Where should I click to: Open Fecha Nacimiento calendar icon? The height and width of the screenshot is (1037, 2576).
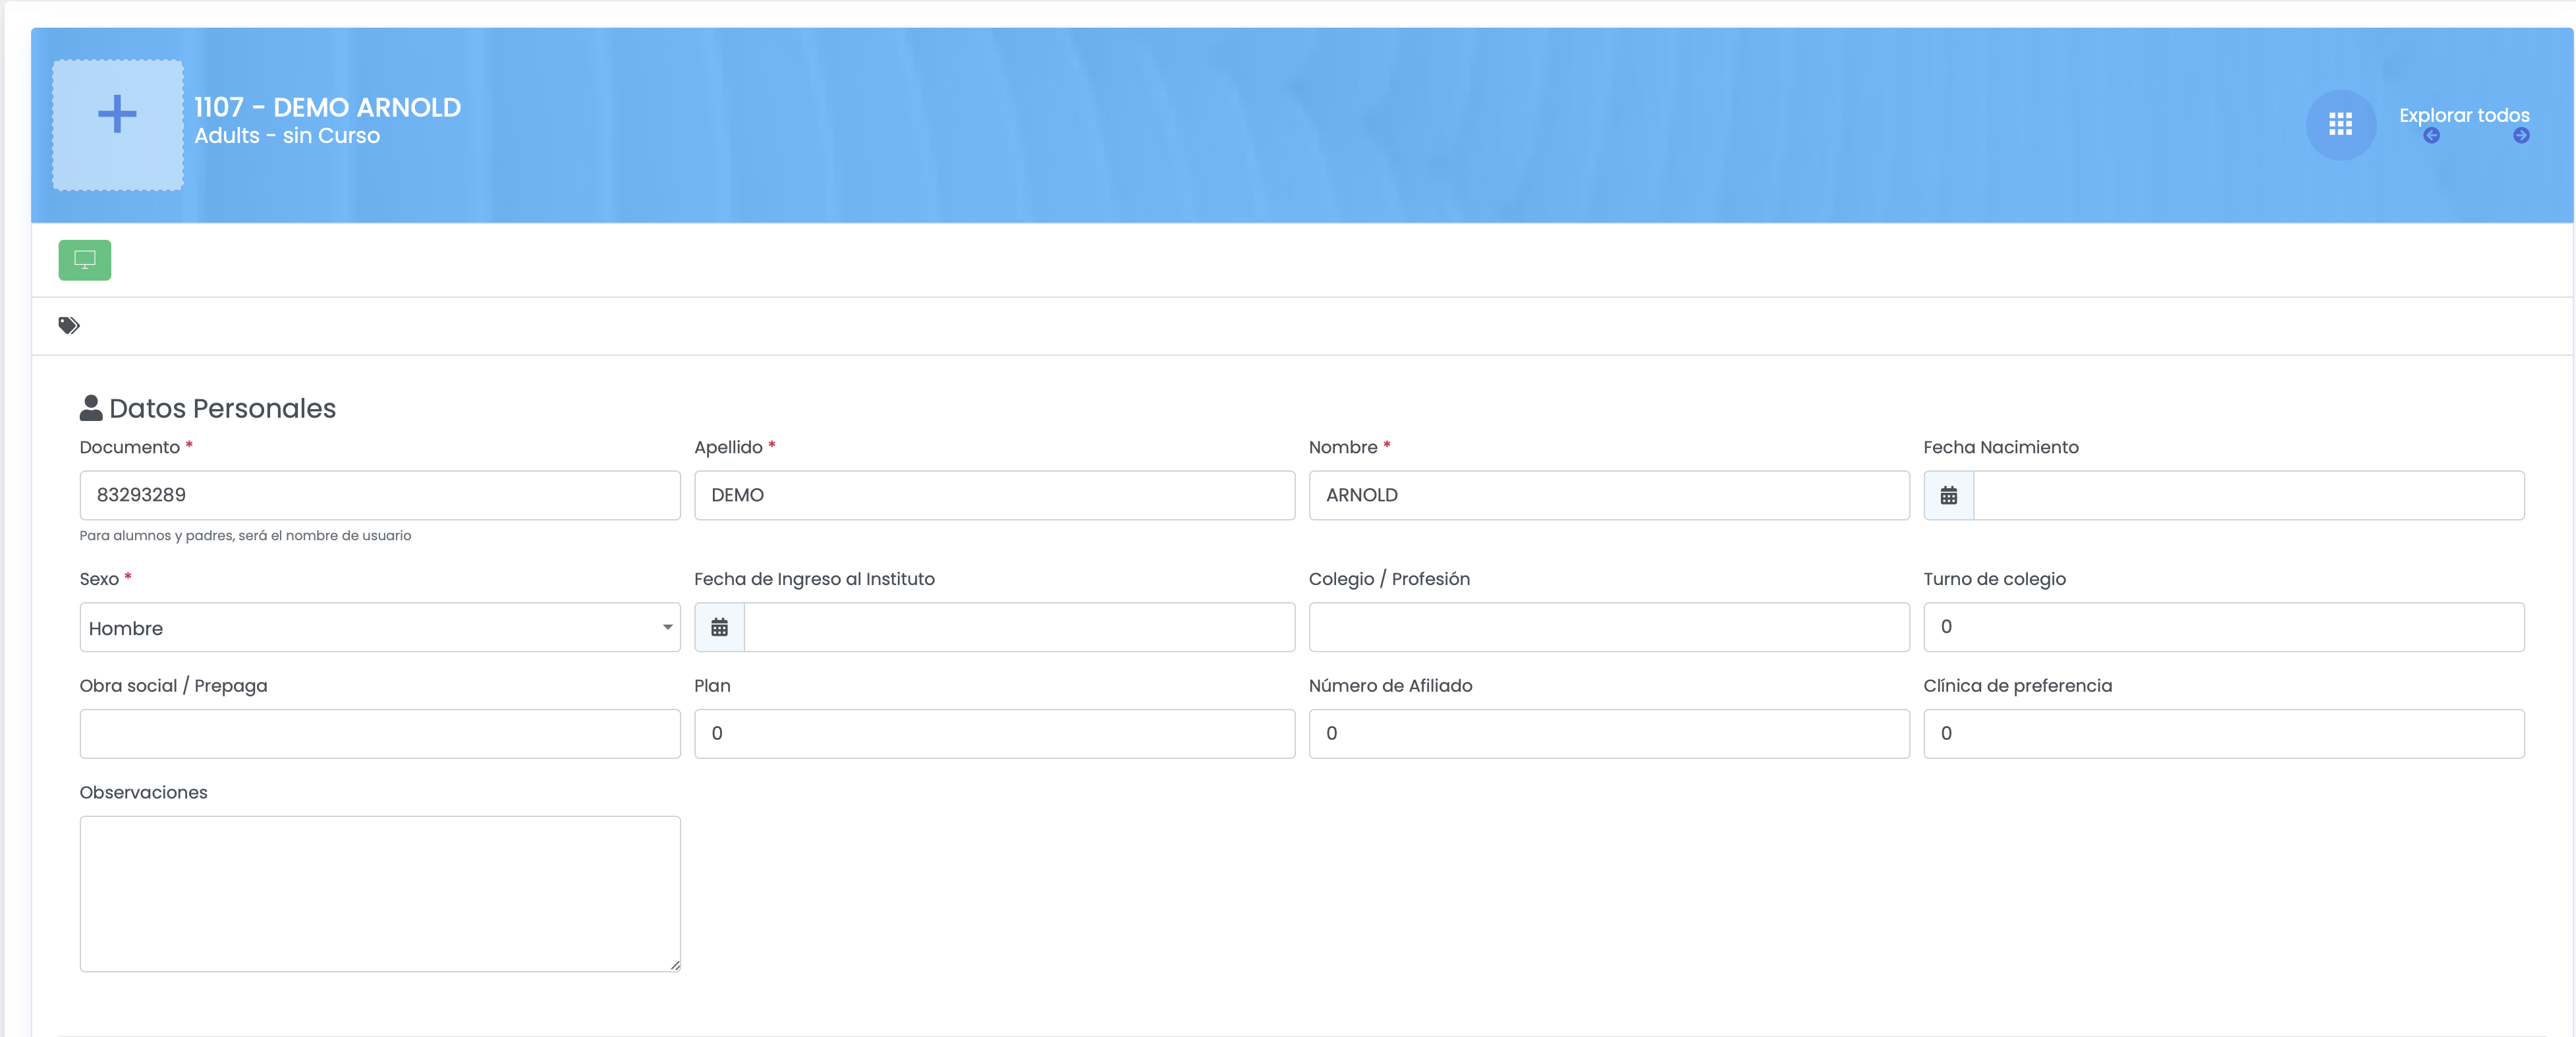[x=1948, y=495]
